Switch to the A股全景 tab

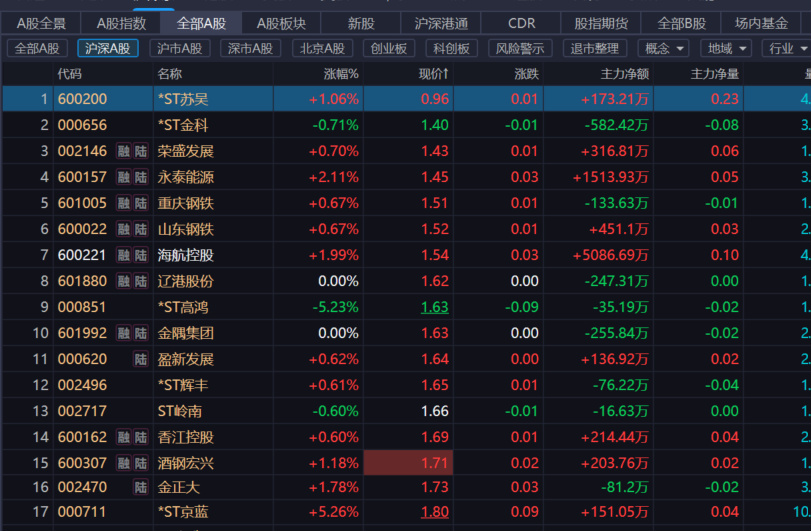click(x=41, y=23)
